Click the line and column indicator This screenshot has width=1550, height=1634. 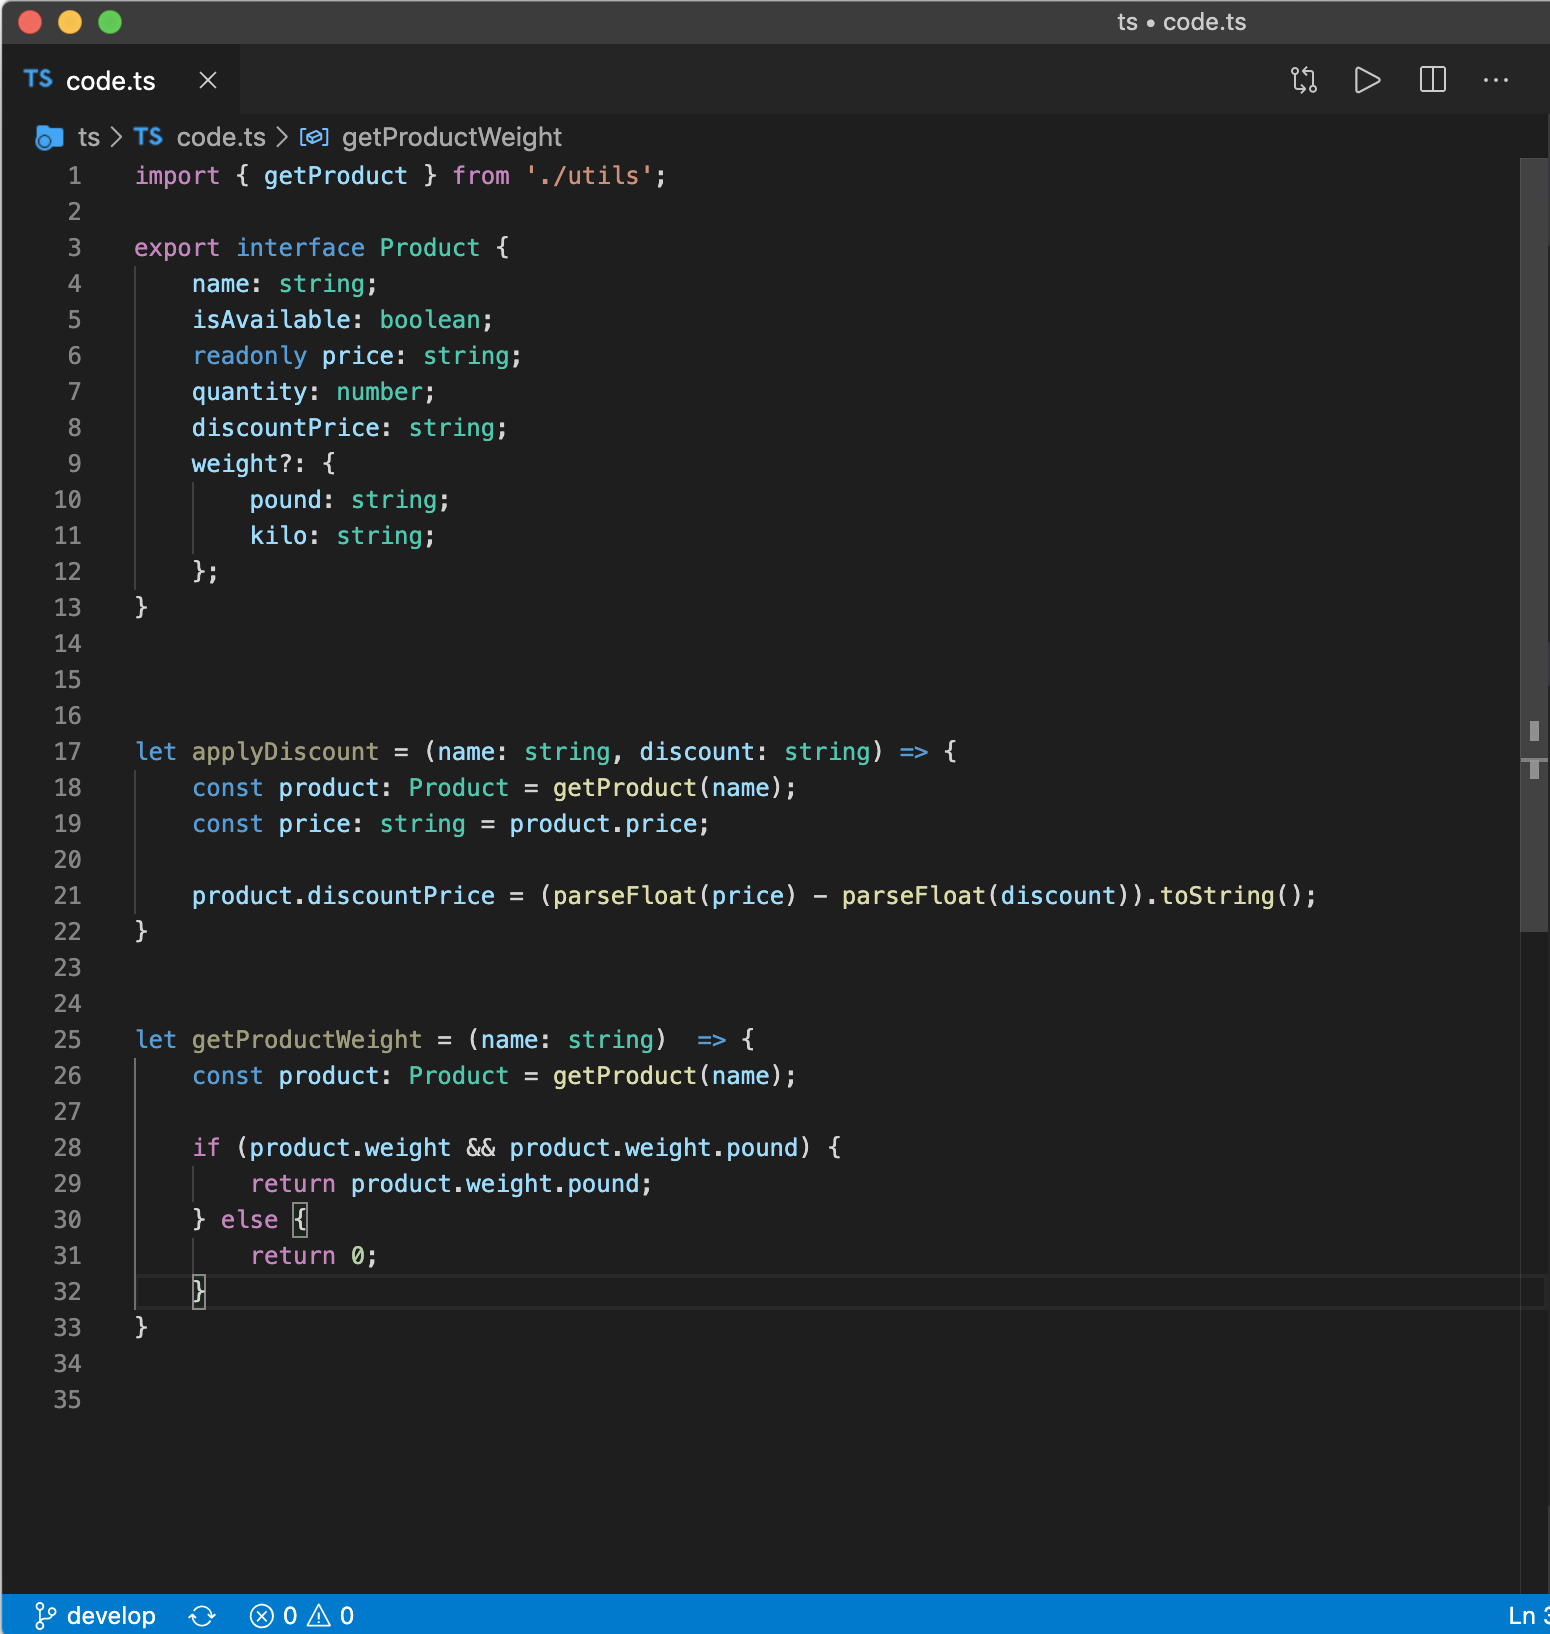tap(1528, 1615)
